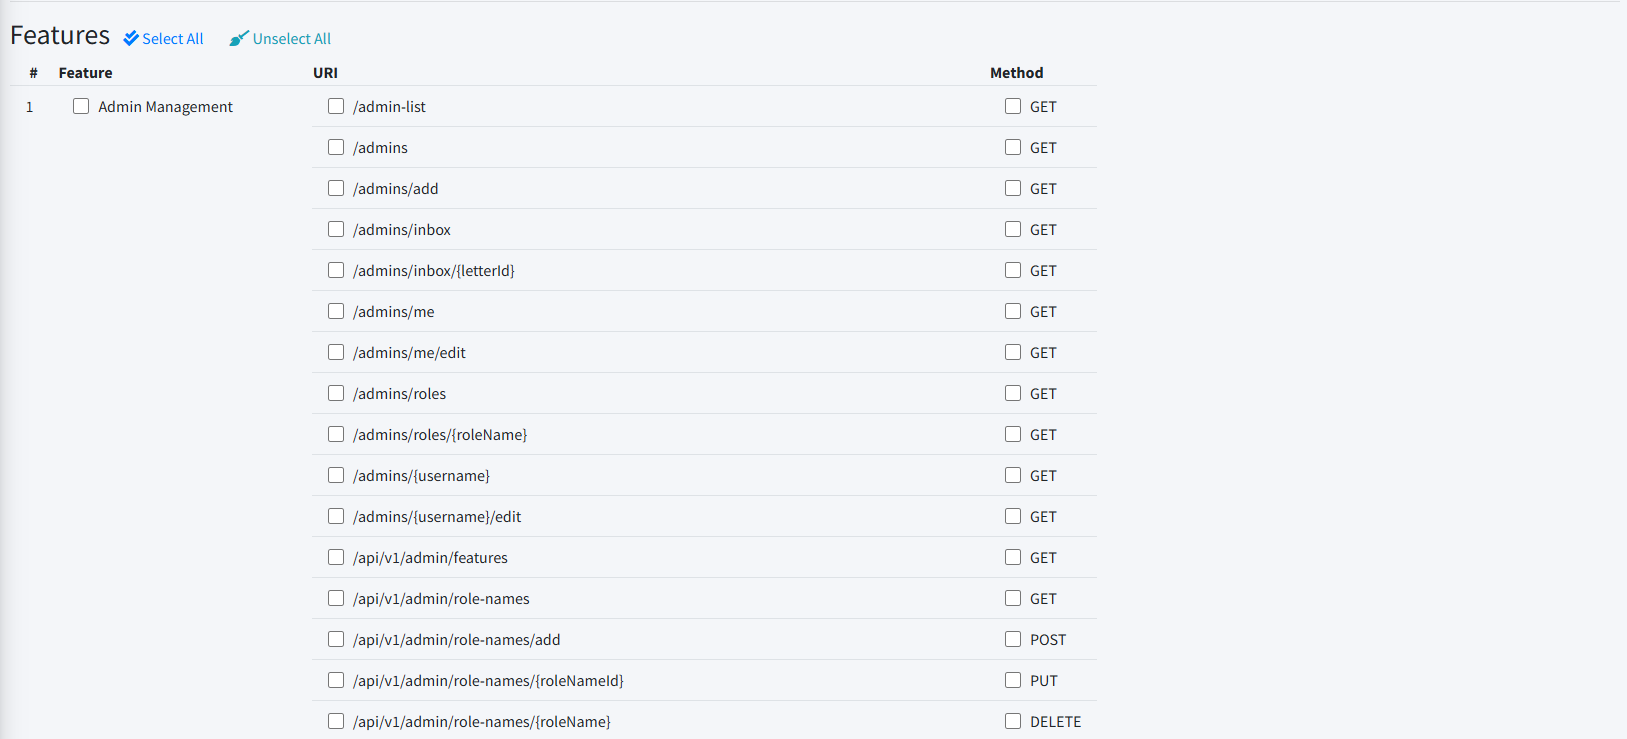Click the Unselect All link text
The image size is (1627, 739).
point(292,39)
